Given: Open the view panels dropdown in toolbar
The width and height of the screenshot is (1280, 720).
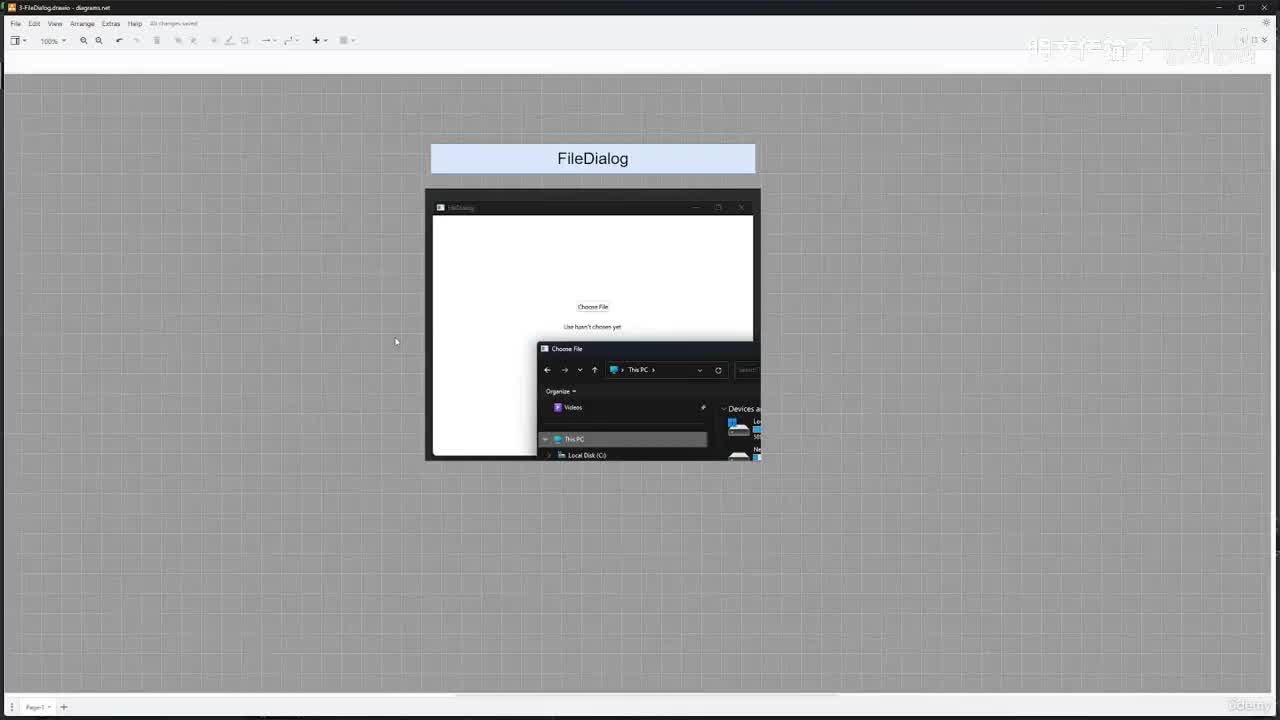Looking at the screenshot, I should (x=18, y=40).
